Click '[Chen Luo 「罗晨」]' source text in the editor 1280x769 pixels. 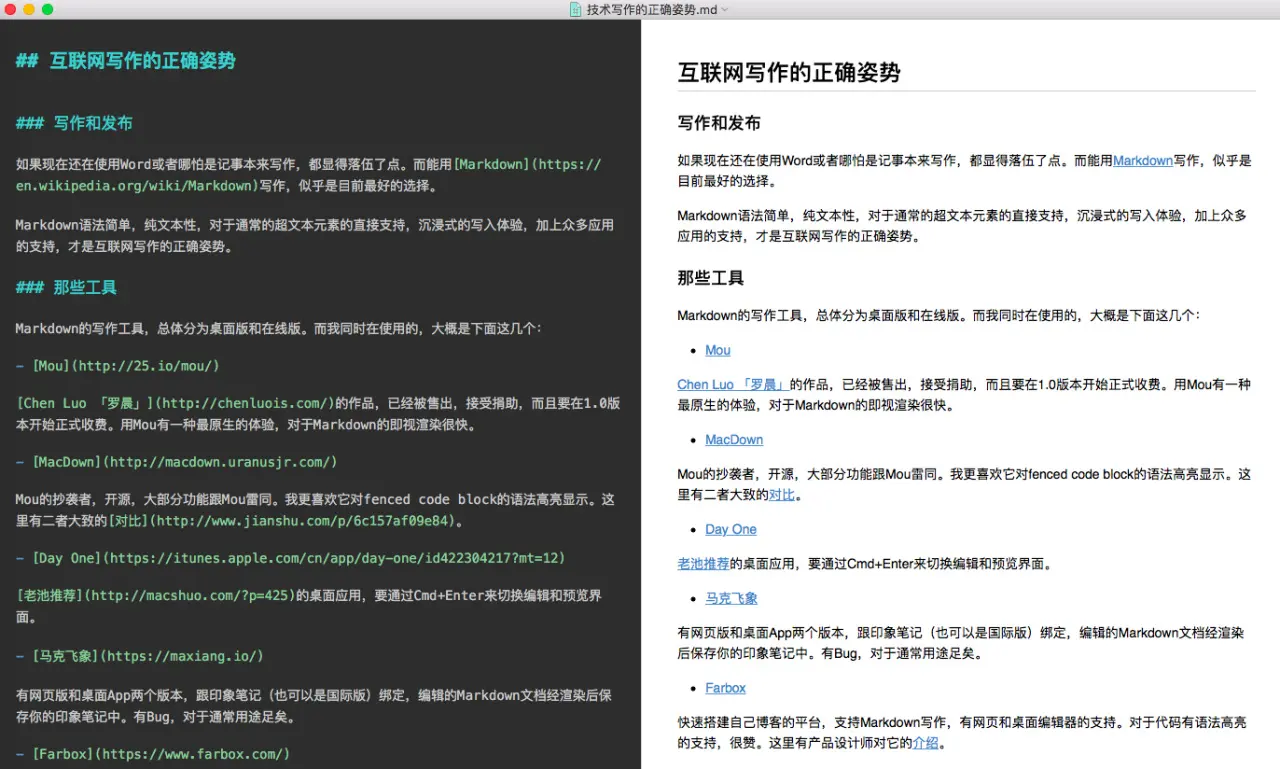[x=85, y=404]
